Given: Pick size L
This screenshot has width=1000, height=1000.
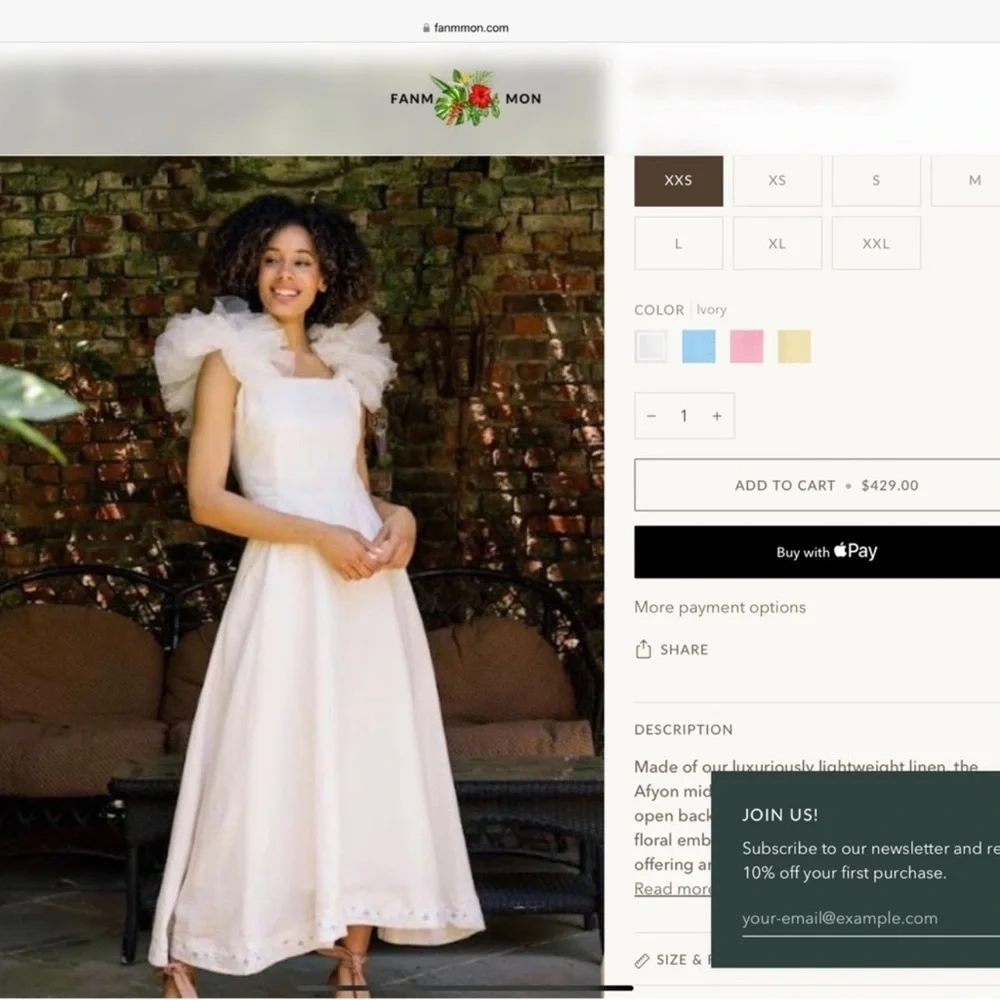Looking at the screenshot, I should pos(679,243).
